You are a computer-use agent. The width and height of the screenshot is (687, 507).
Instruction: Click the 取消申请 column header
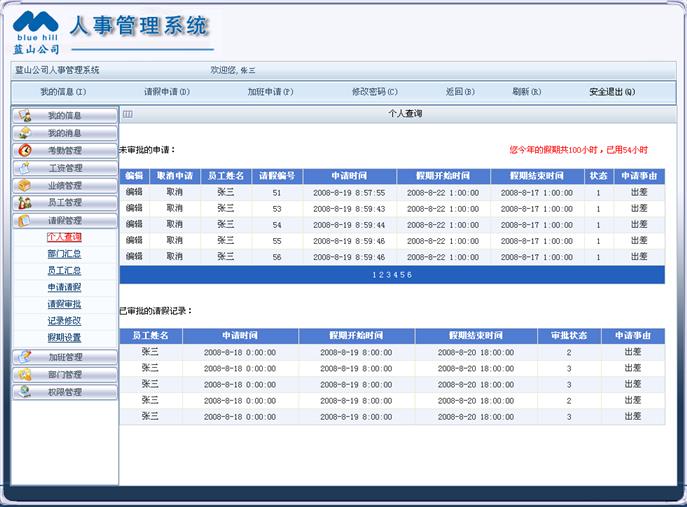(174, 176)
